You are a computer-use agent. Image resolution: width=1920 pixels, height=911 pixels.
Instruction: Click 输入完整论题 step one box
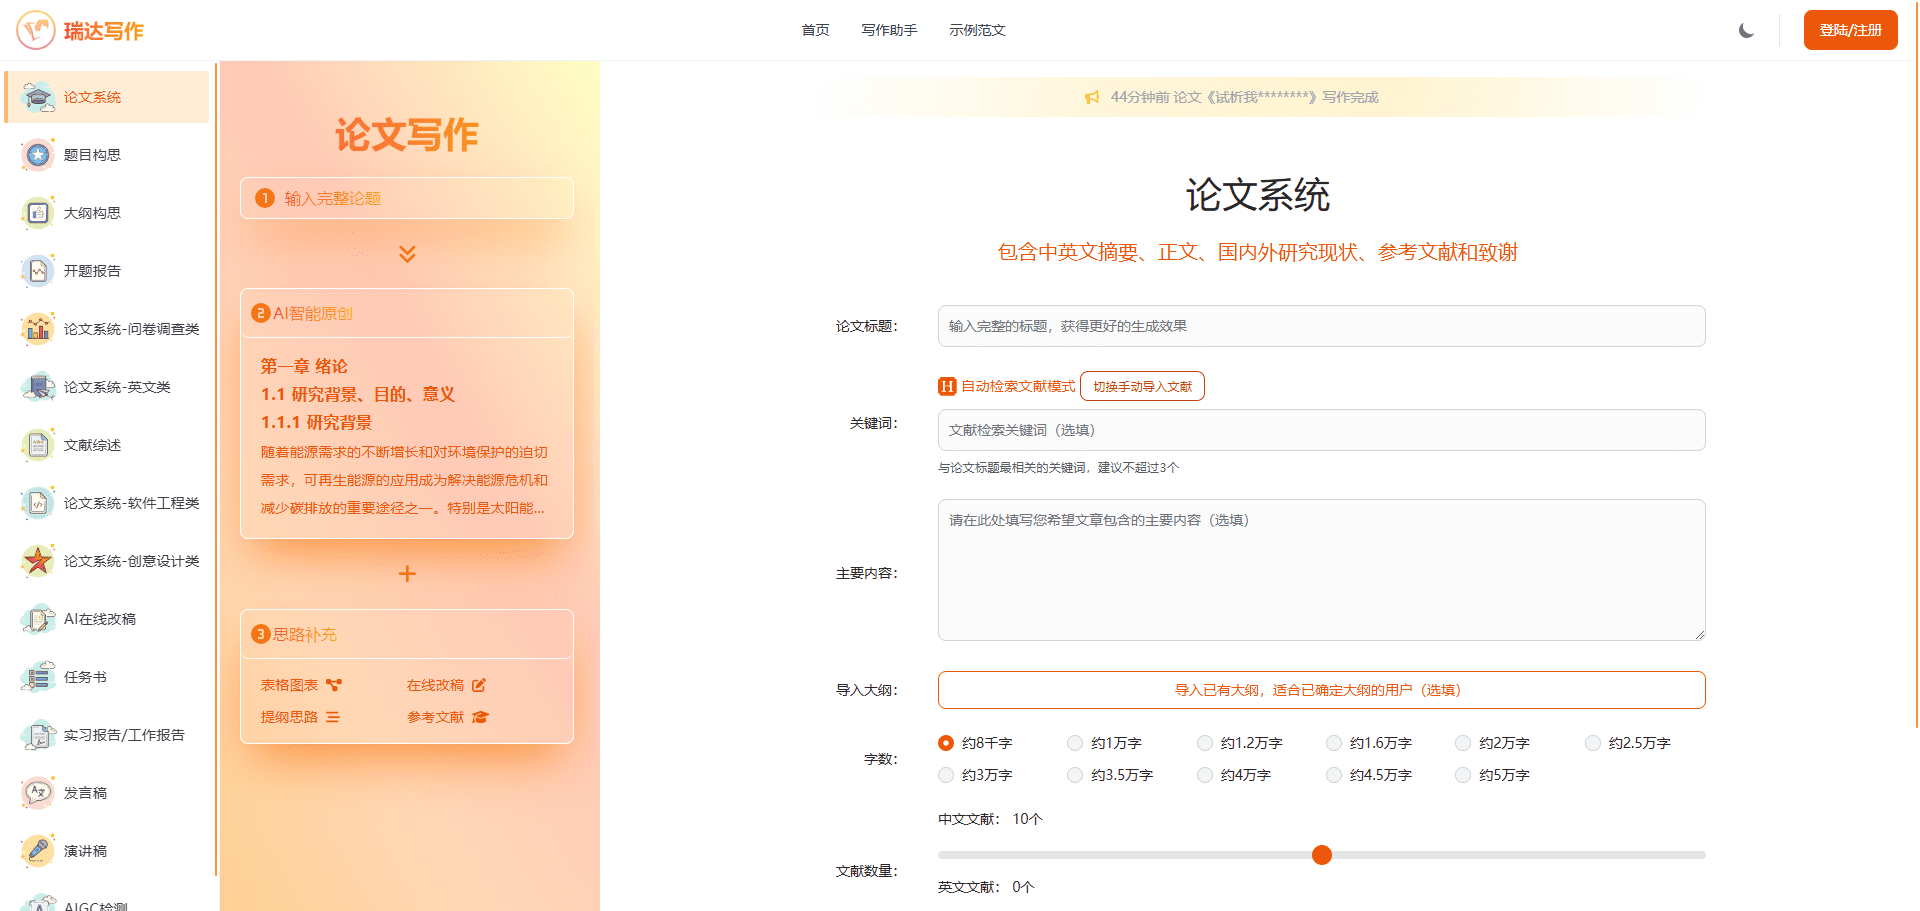click(x=407, y=198)
